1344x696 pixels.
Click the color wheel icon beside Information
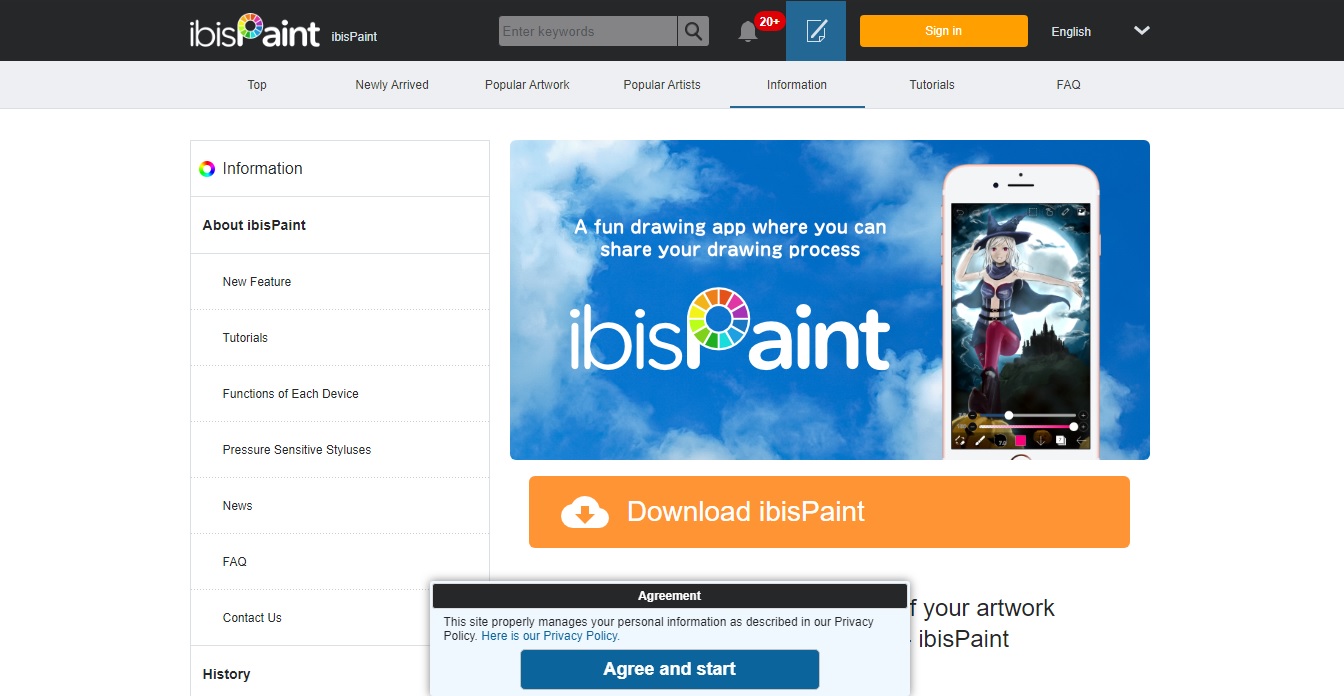coord(207,169)
